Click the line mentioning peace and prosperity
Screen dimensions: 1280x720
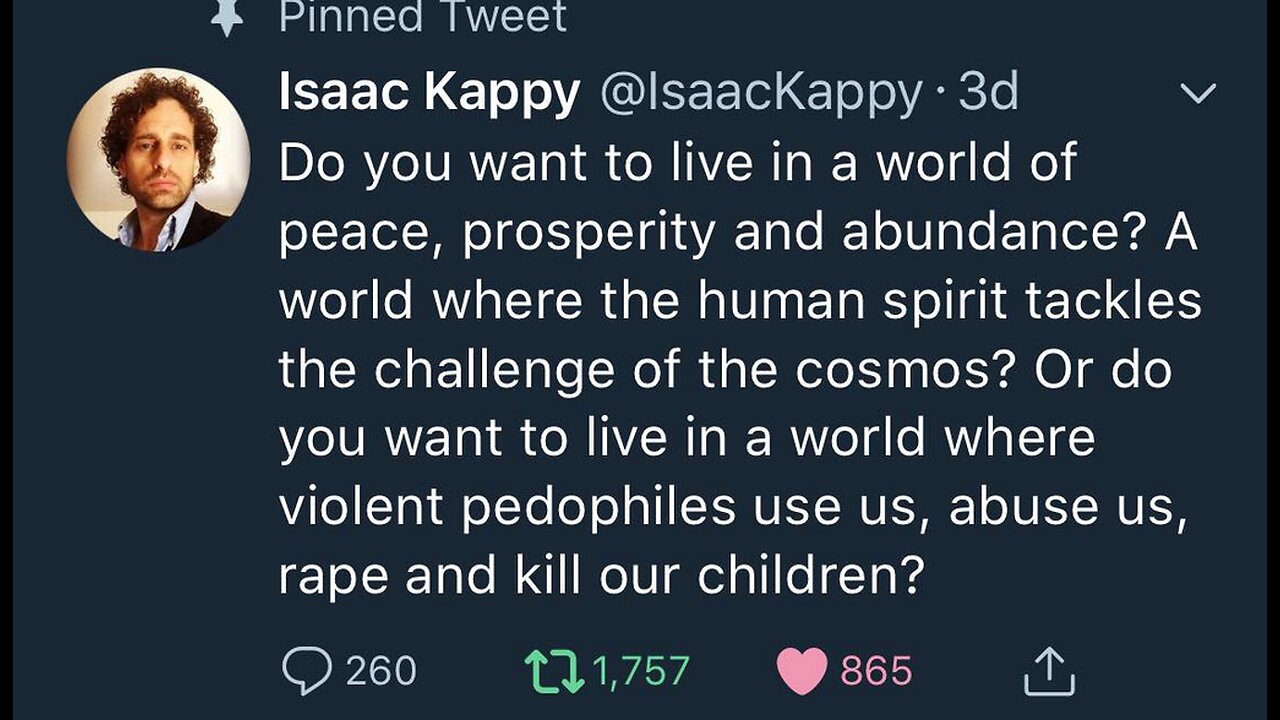pyautogui.click(x=737, y=232)
